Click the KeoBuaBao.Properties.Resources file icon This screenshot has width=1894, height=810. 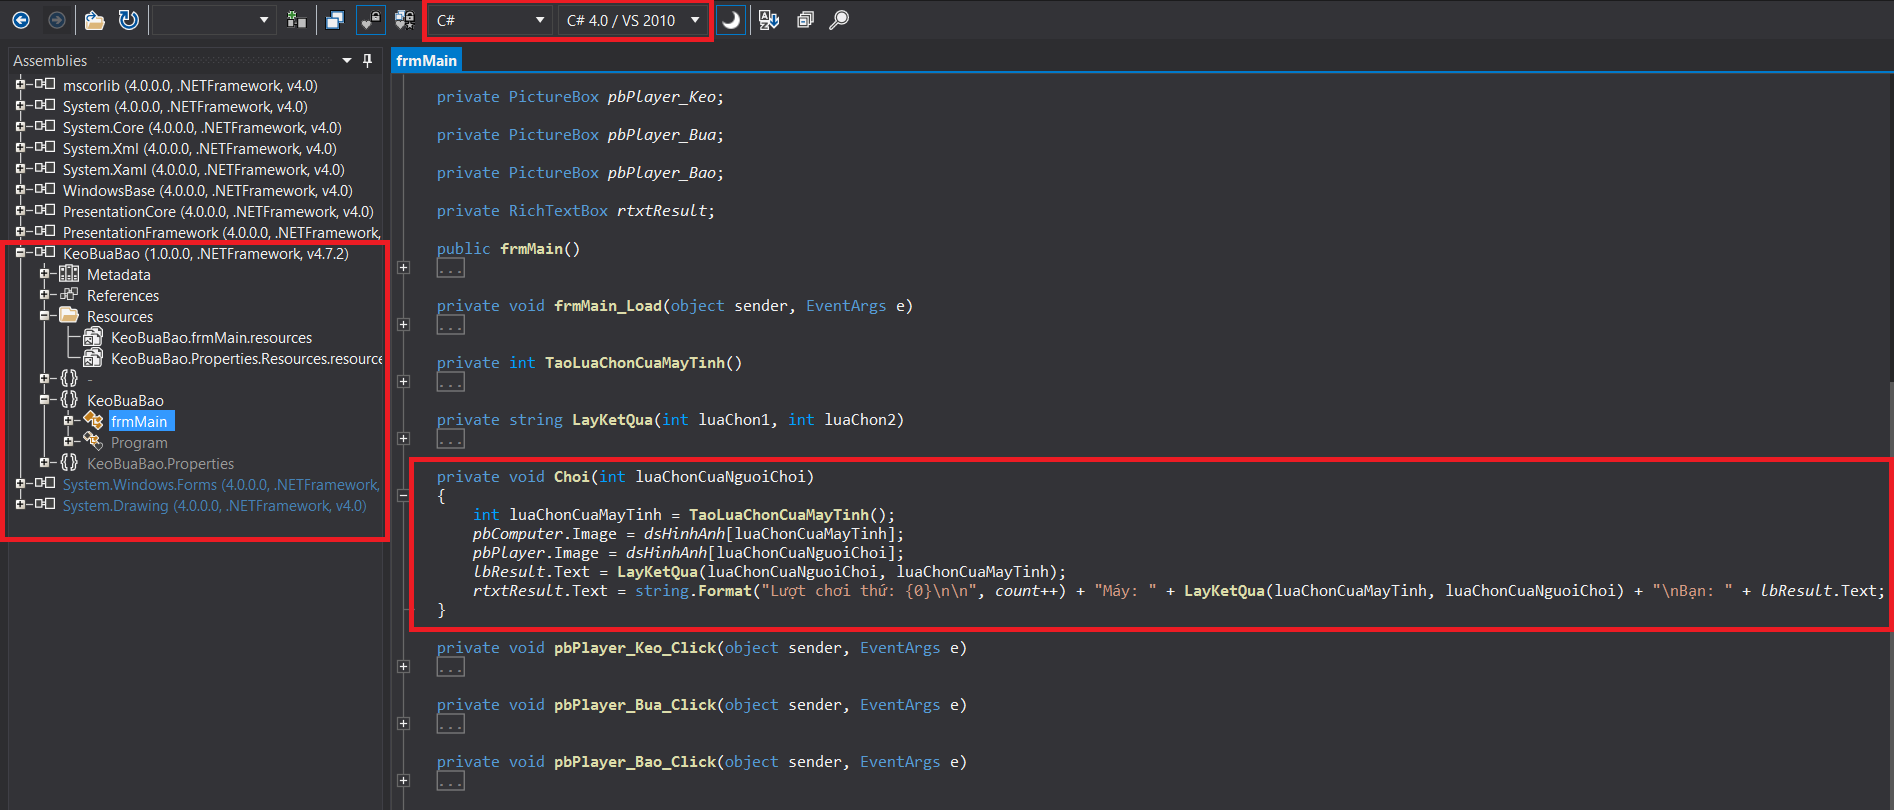(x=93, y=358)
